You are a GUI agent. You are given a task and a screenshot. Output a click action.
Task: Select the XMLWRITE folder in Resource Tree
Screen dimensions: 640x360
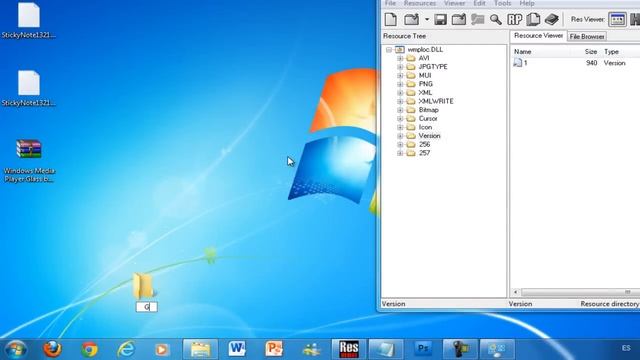pyautogui.click(x=436, y=101)
